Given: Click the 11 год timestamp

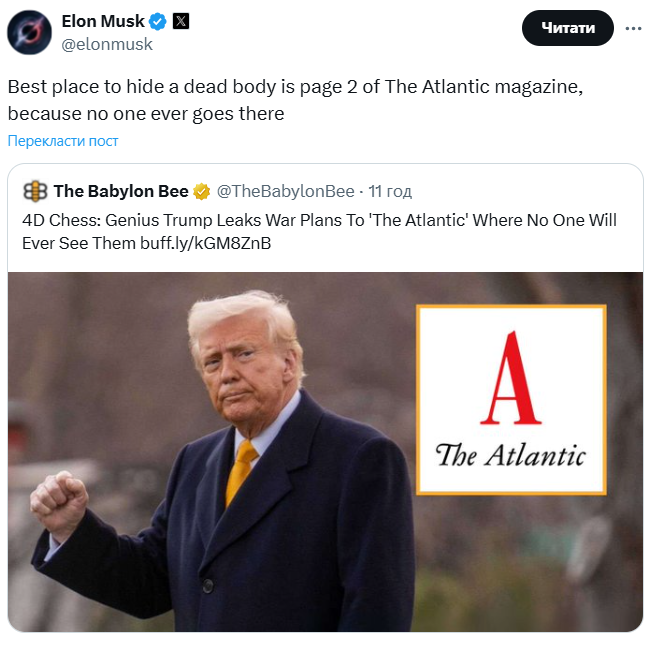Looking at the screenshot, I should coord(390,191).
